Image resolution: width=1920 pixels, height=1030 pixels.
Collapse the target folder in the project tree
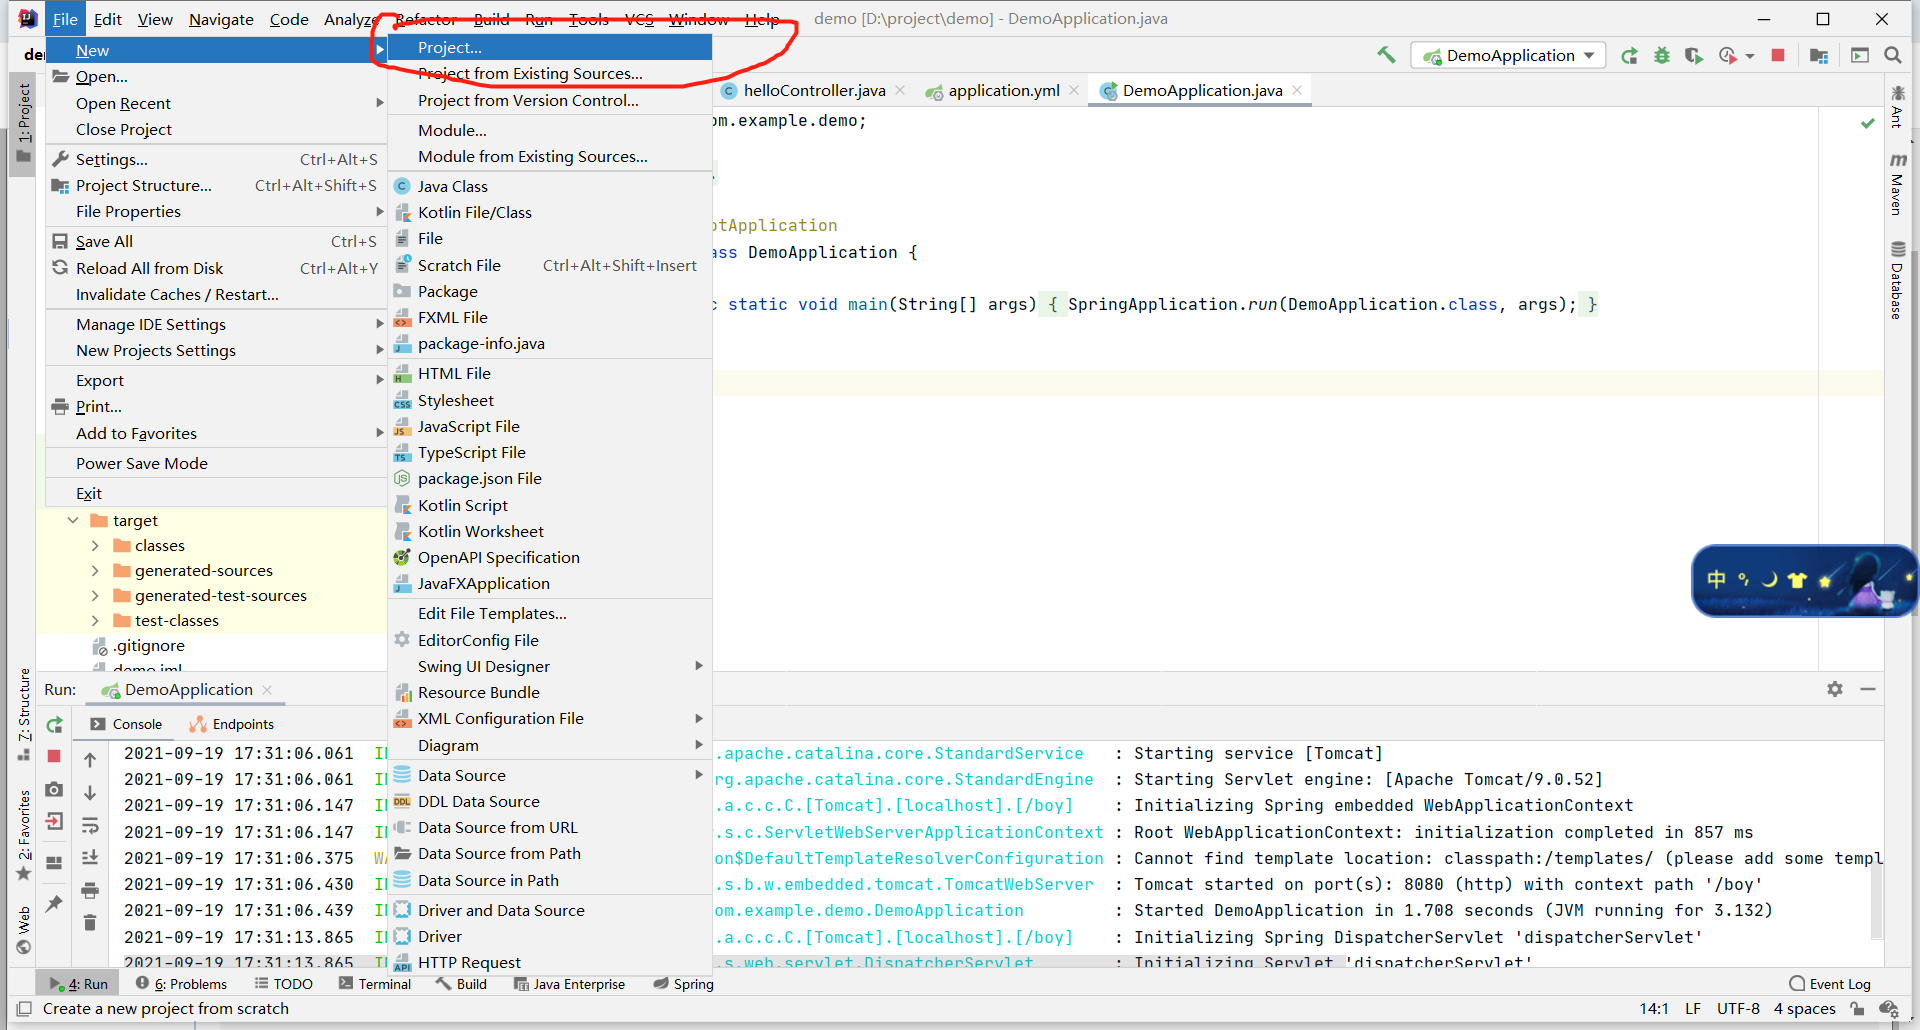pyautogui.click(x=73, y=521)
